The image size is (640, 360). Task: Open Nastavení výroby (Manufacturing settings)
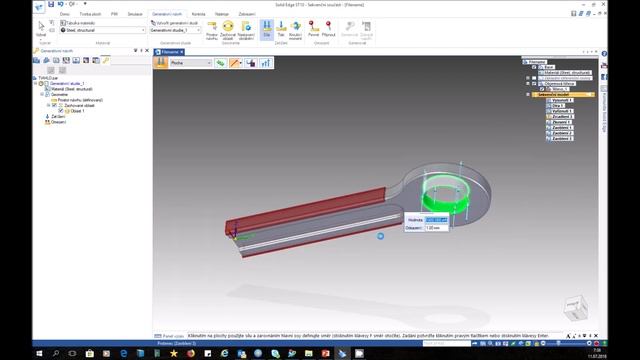click(246, 30)
